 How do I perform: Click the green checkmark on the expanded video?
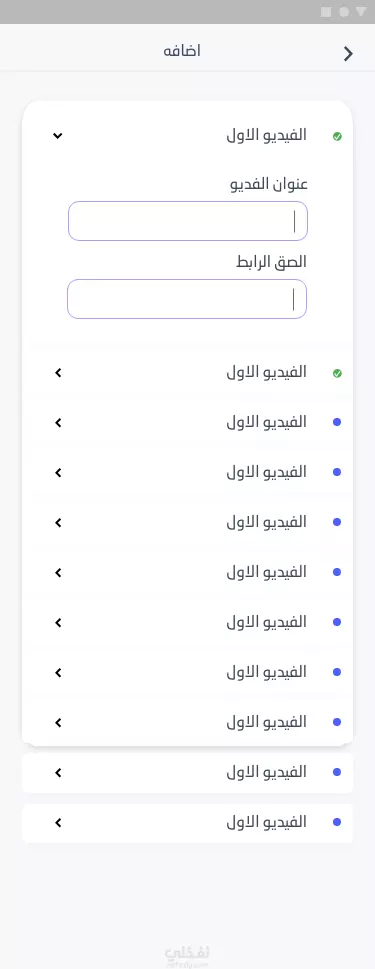pos(337,137)
